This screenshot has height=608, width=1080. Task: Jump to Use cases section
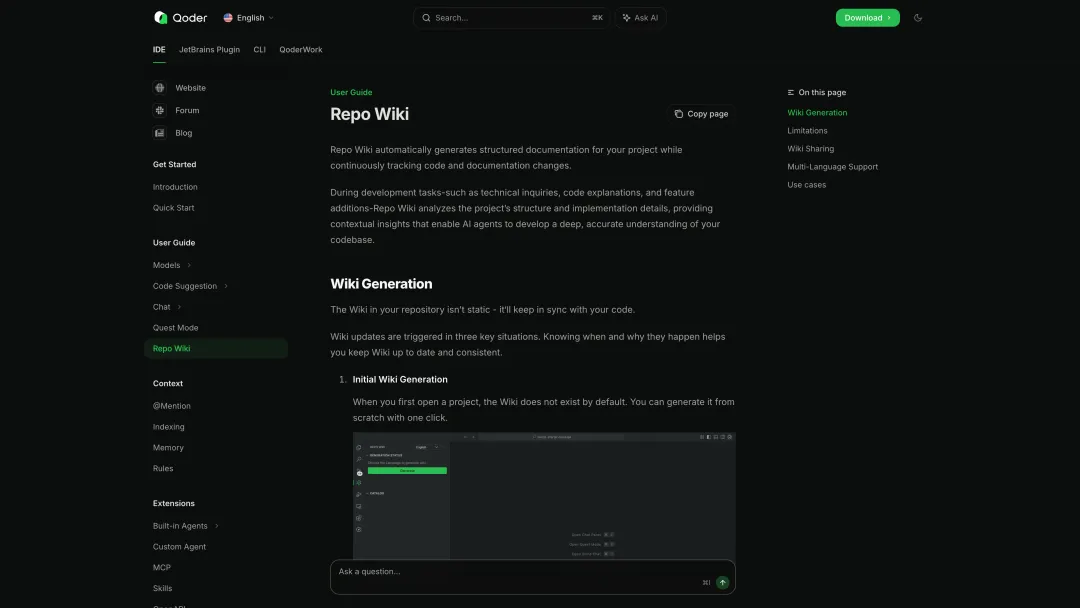tap(807, 185)
